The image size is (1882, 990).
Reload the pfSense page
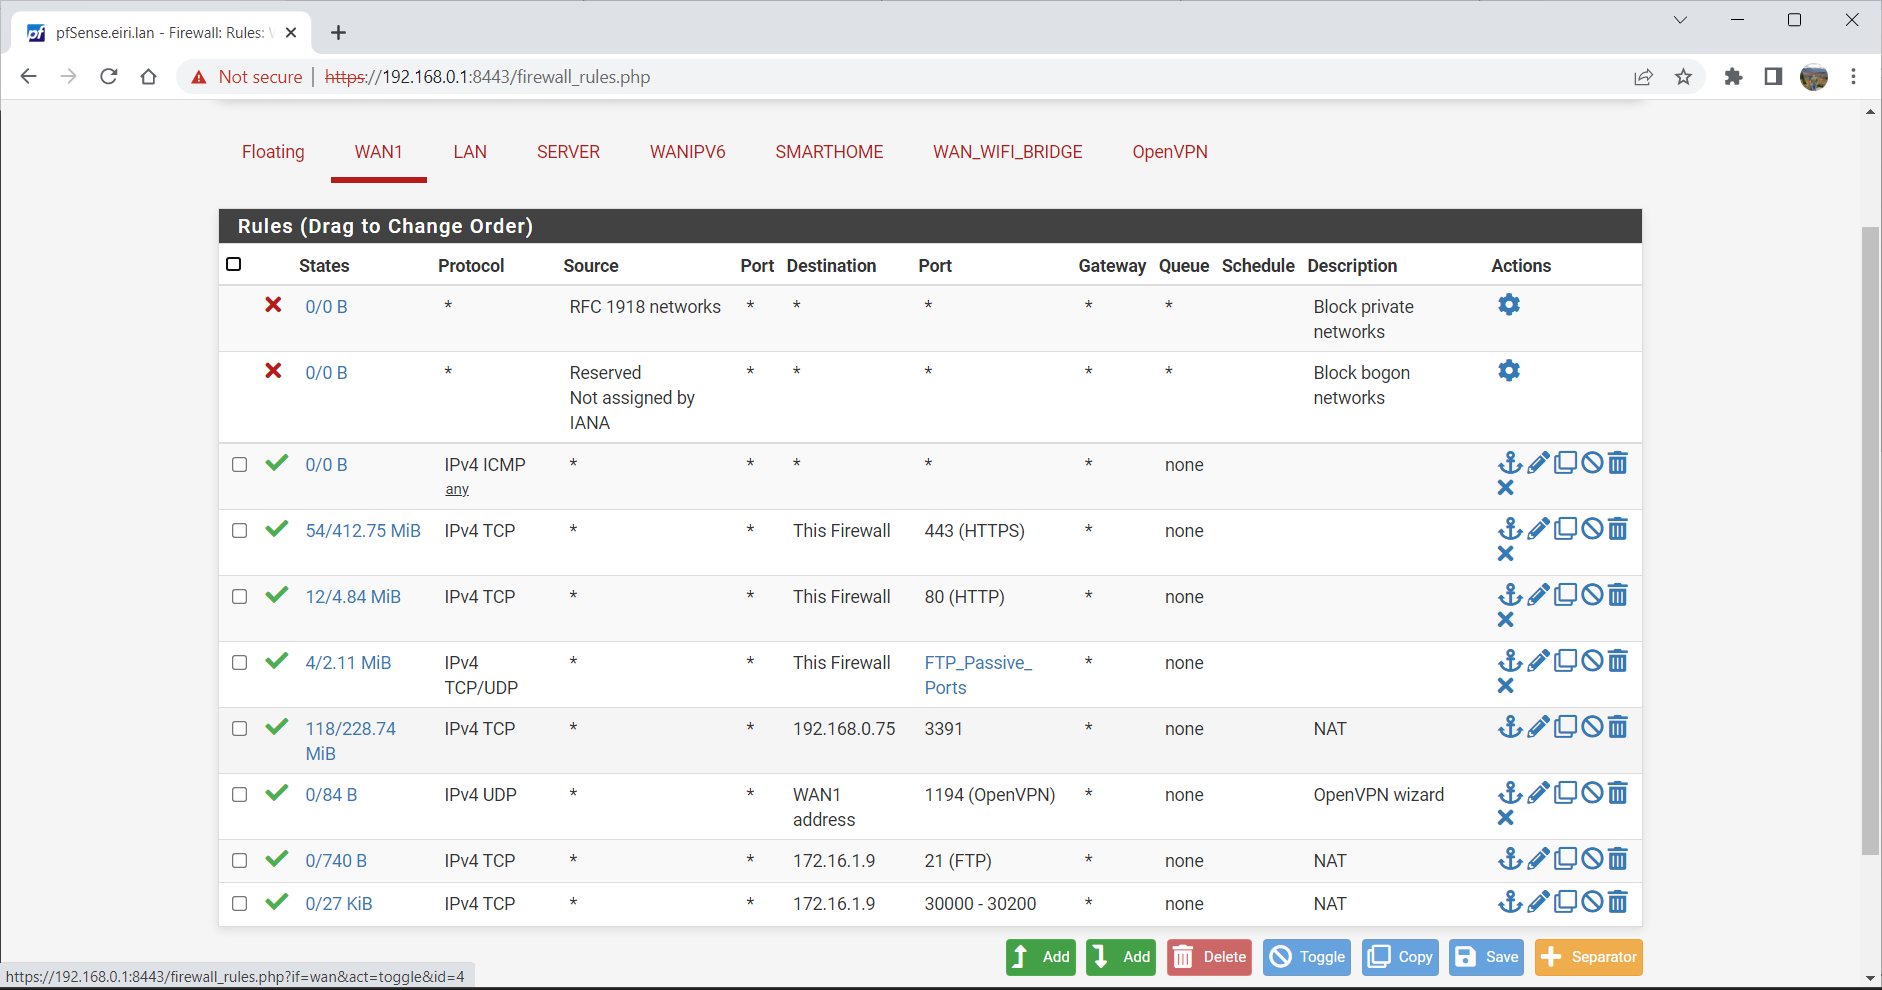(109, 77)
